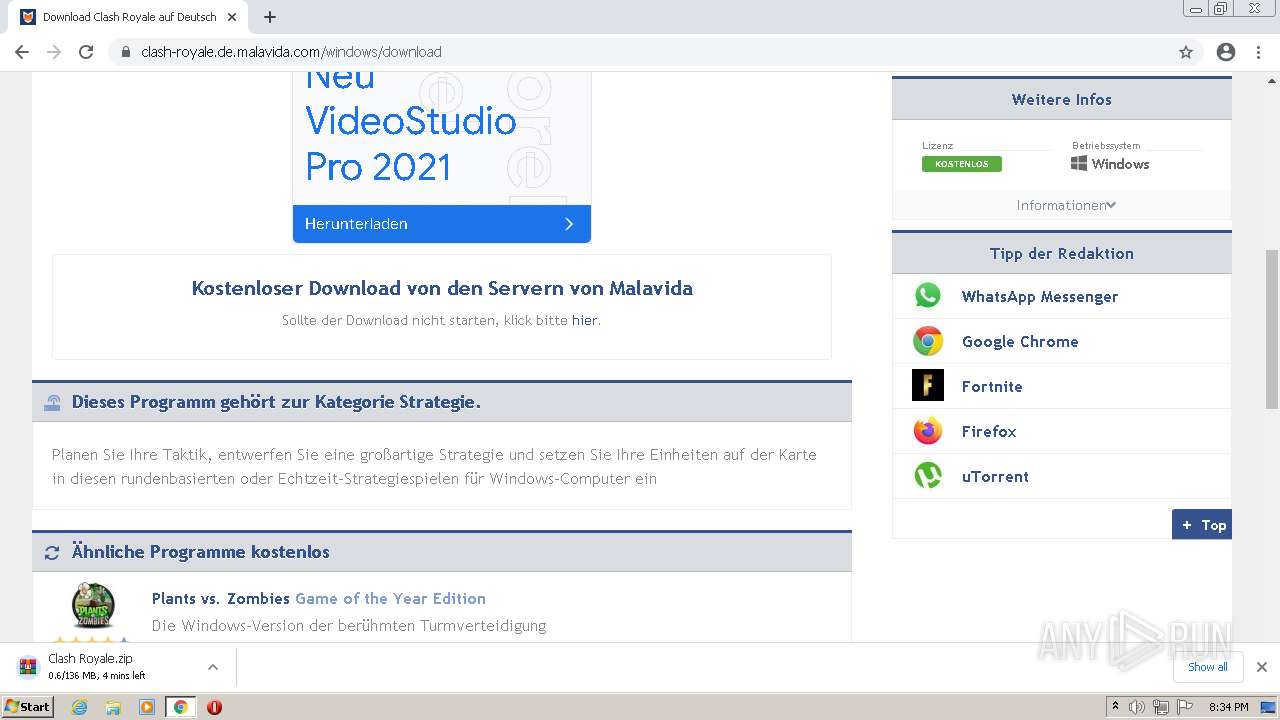Click the network tray icon

click(1161, 707)
